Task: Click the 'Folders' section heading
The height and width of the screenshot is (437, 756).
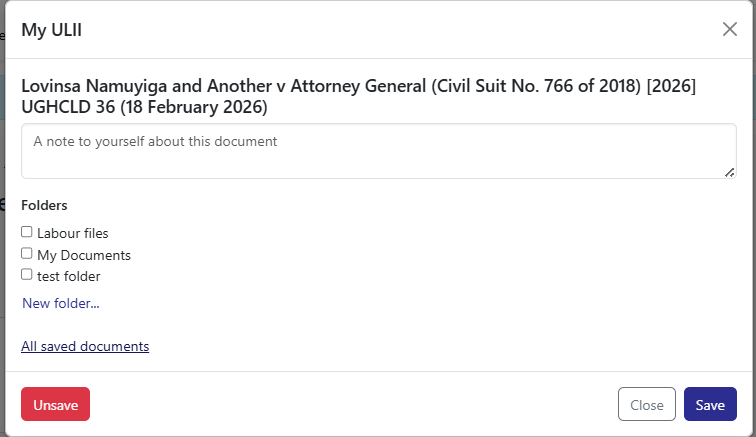Action: coord(44,205)
